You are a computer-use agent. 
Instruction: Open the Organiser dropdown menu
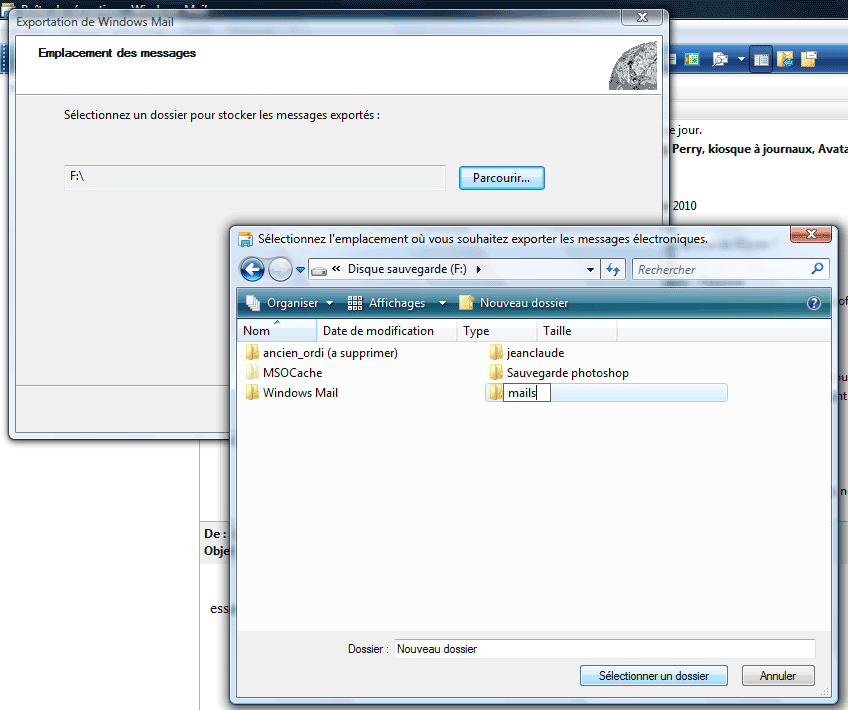click(x=290, y=303)
